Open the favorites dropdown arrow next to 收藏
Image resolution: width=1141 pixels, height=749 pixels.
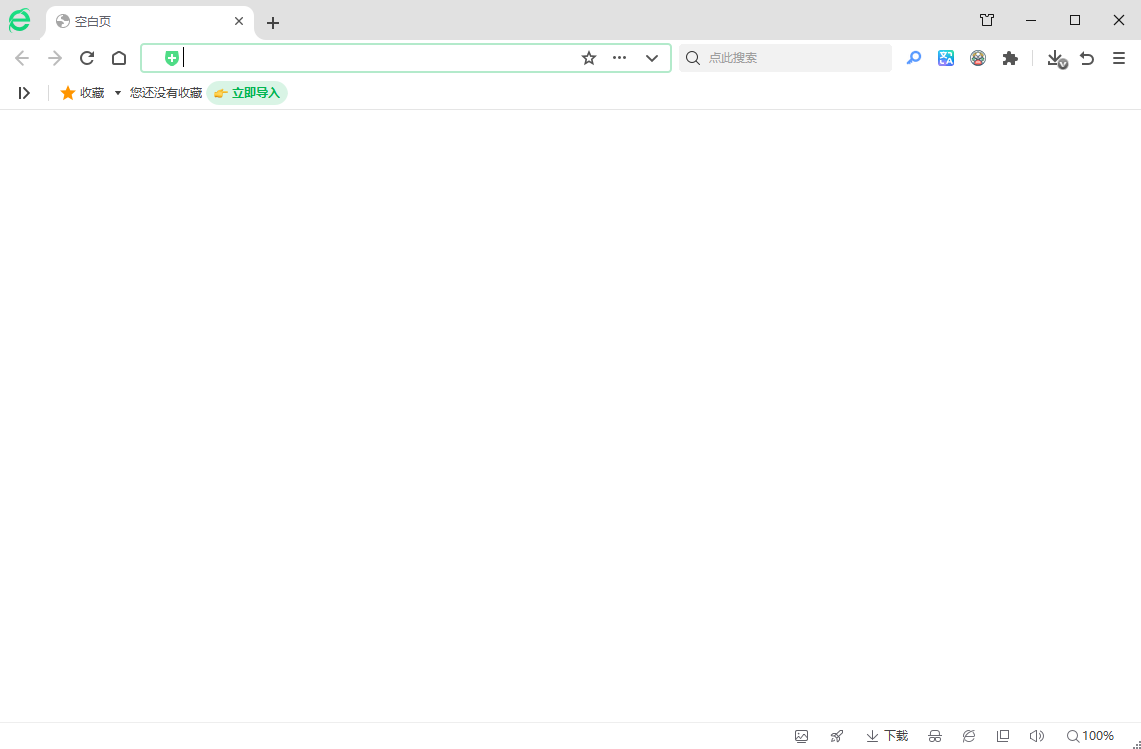click(x=117, y=92)
